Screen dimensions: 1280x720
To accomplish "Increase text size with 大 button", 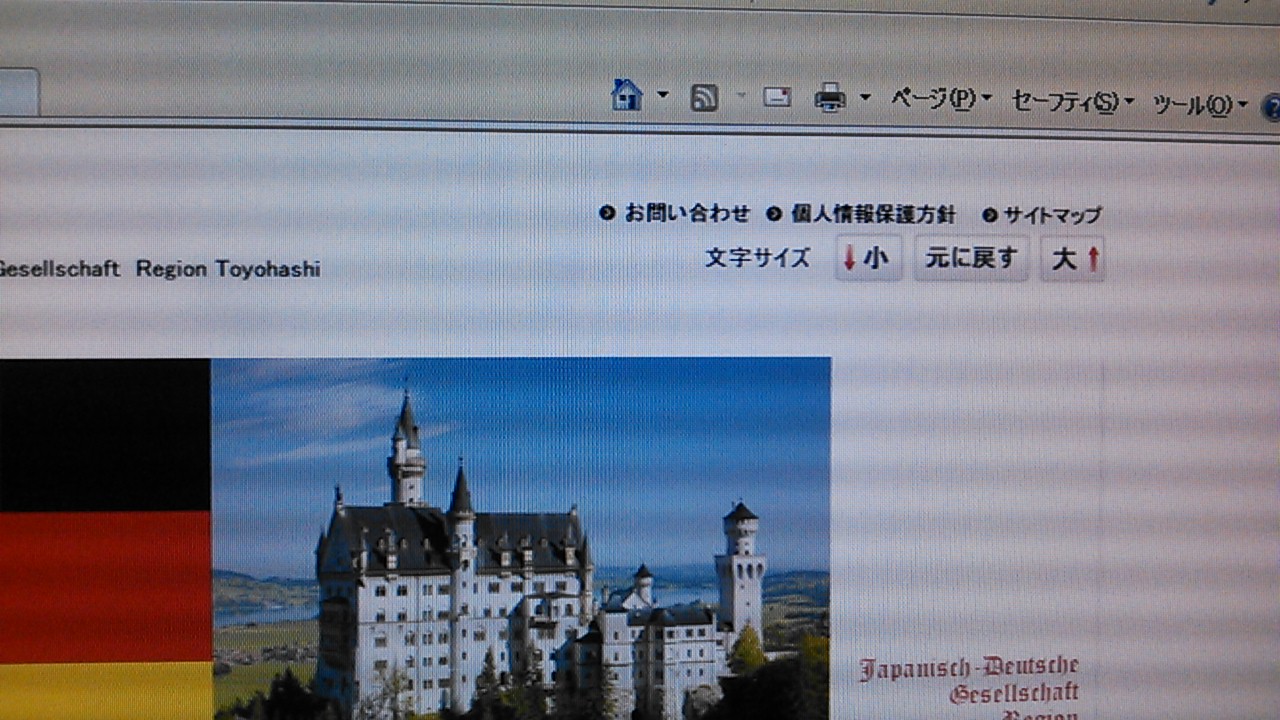I will point(1073,260).
